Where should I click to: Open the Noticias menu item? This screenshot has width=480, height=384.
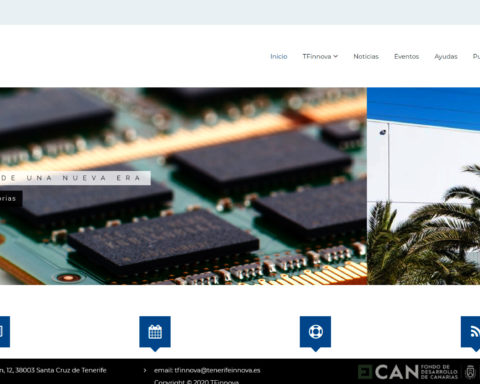tap(366, 56)
